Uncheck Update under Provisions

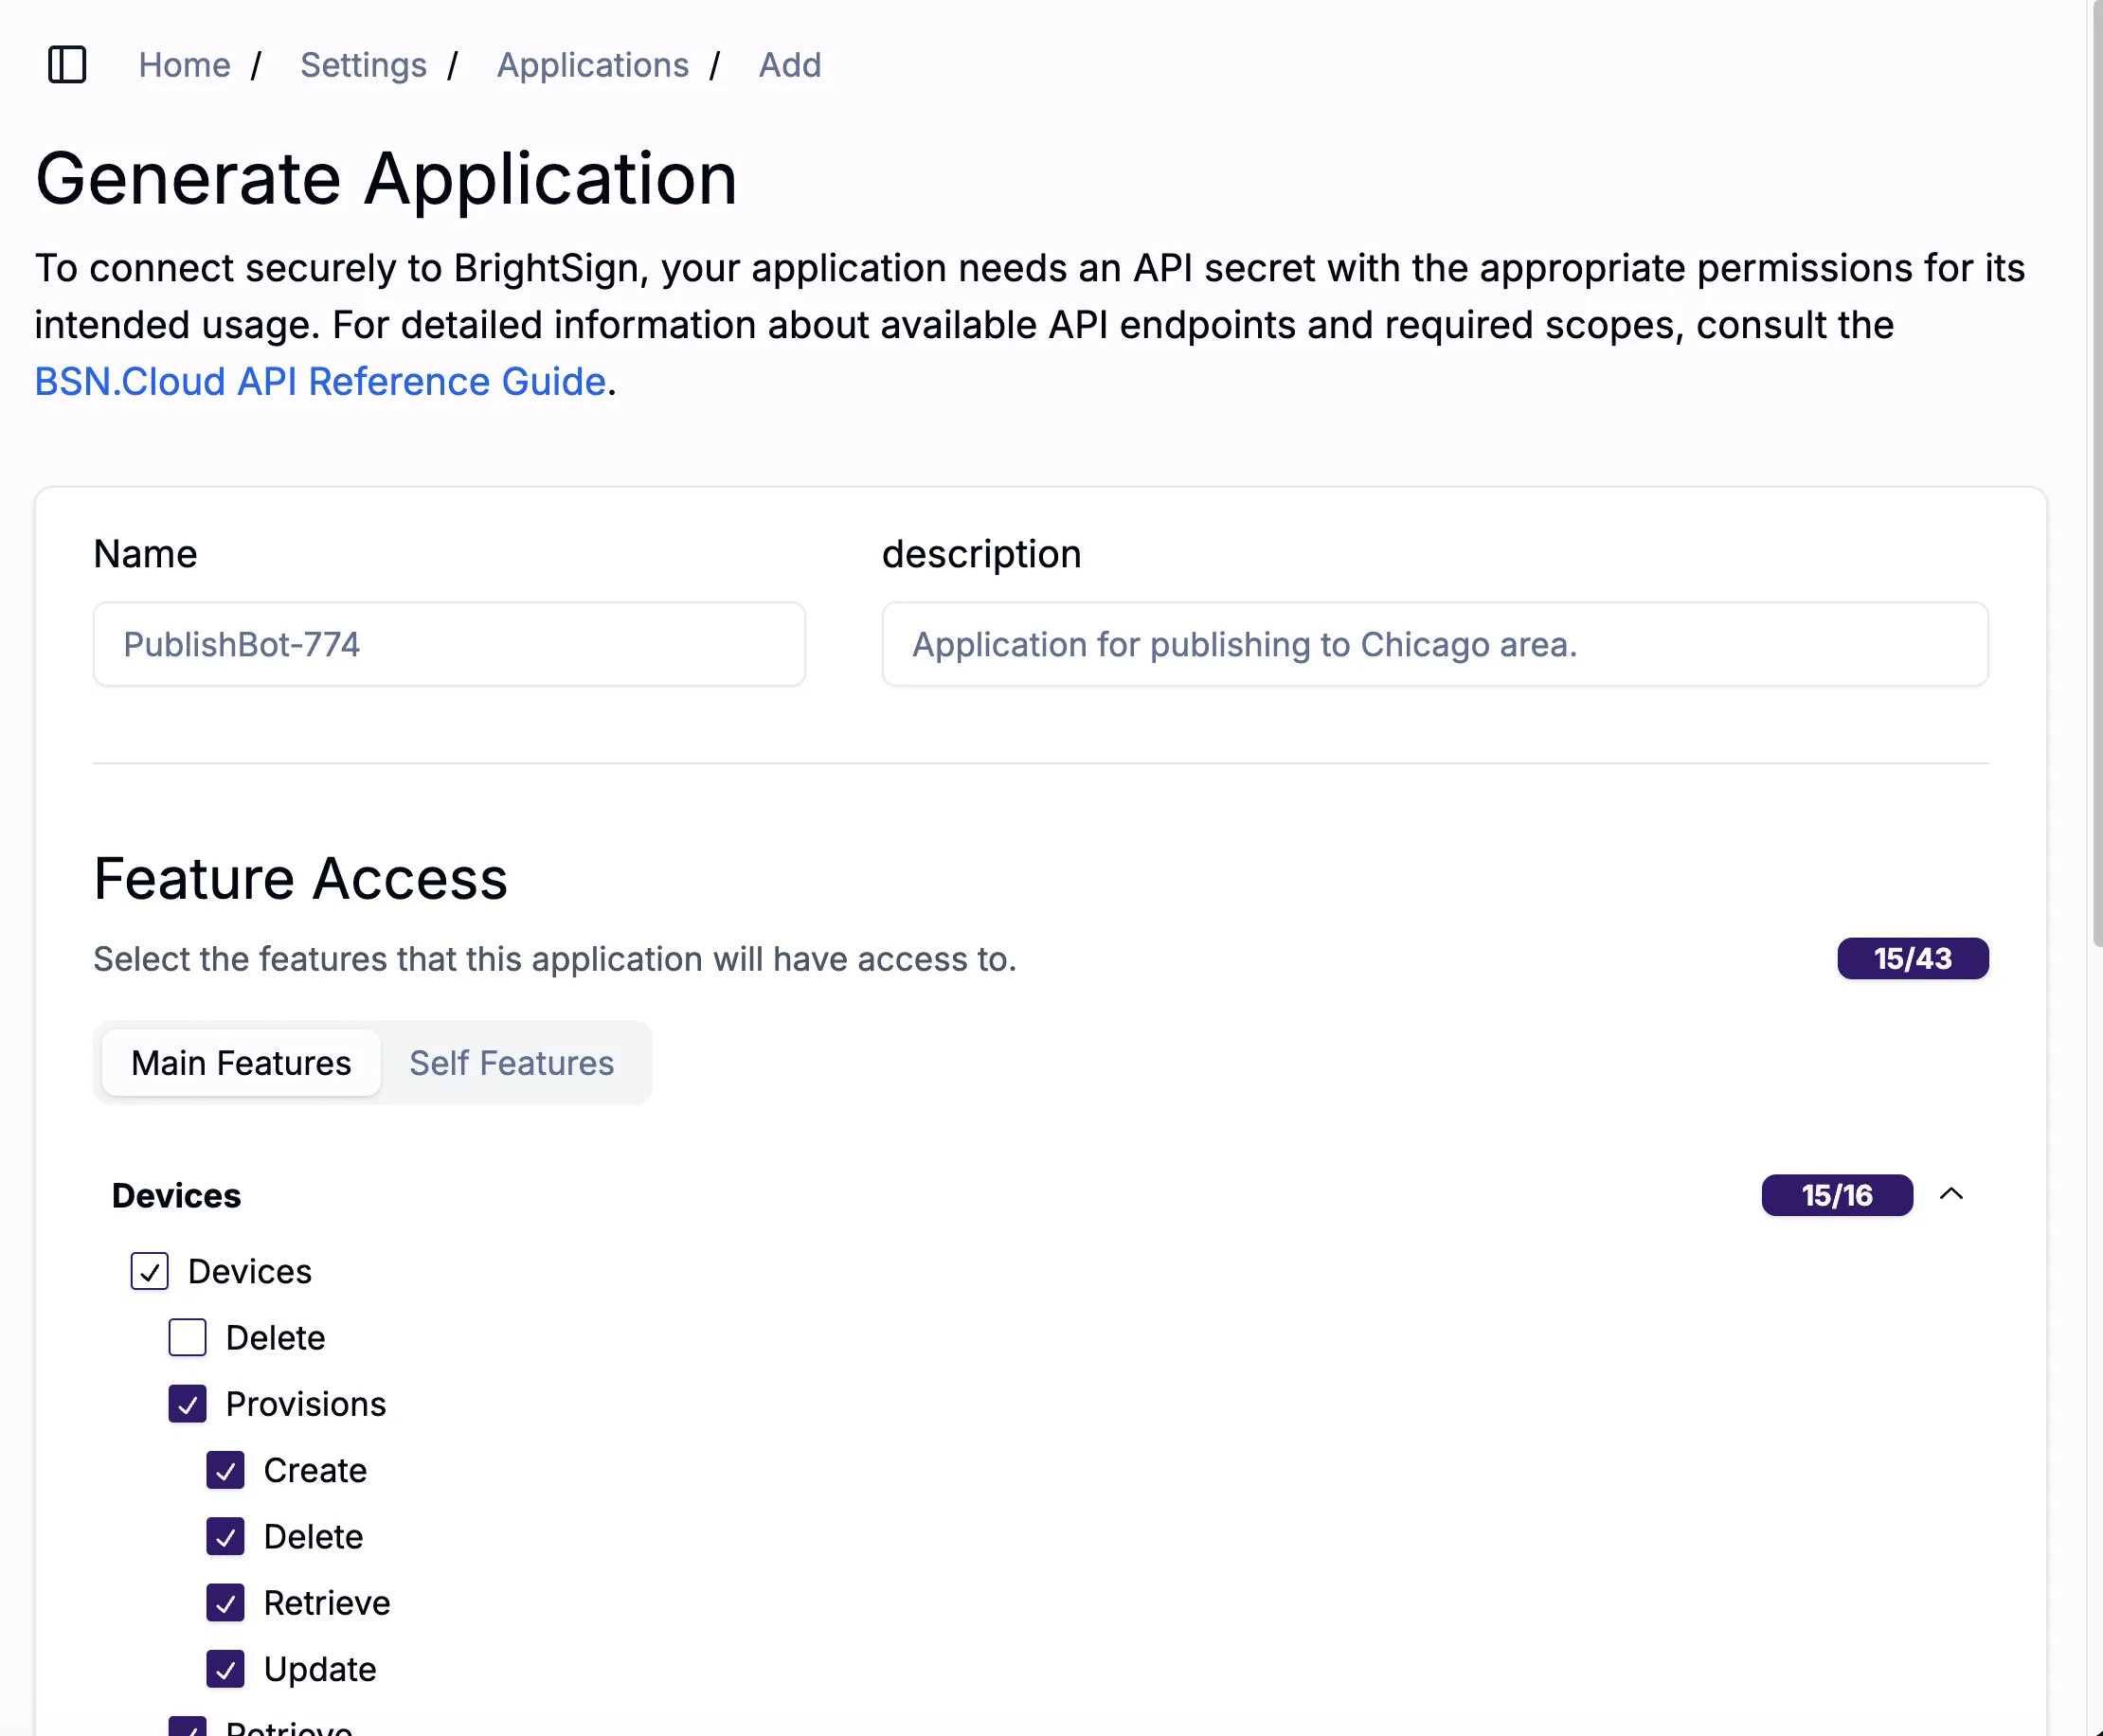pyautogui.click(x=226, y=1669)
